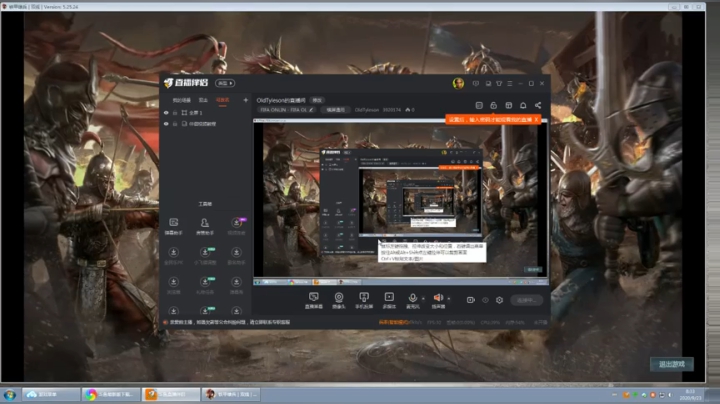Screen dimensions: 720x404
Task: Open the room-manager assistant tool
Action: click(x=205, y=226)
